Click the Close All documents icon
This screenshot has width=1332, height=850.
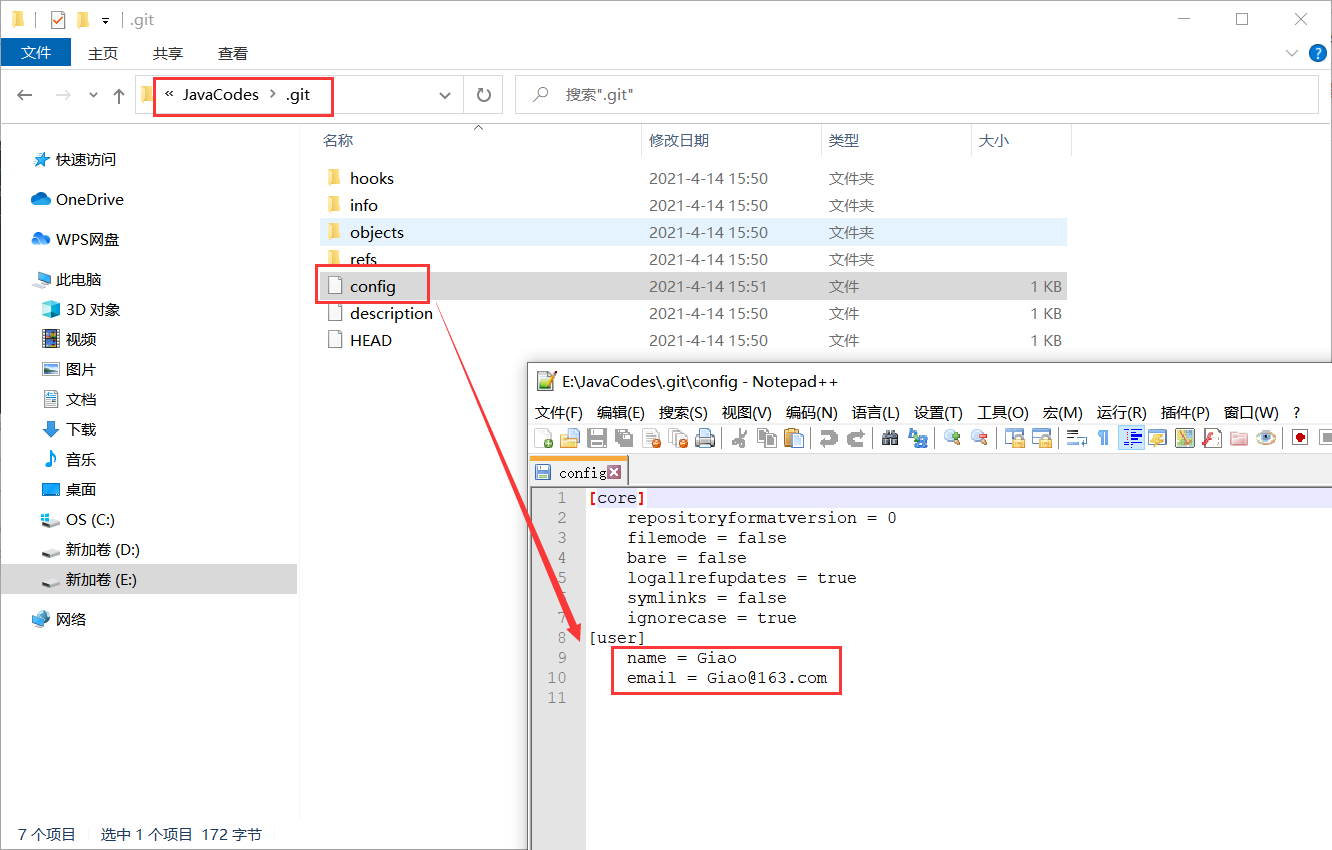[x=678, y=437]
